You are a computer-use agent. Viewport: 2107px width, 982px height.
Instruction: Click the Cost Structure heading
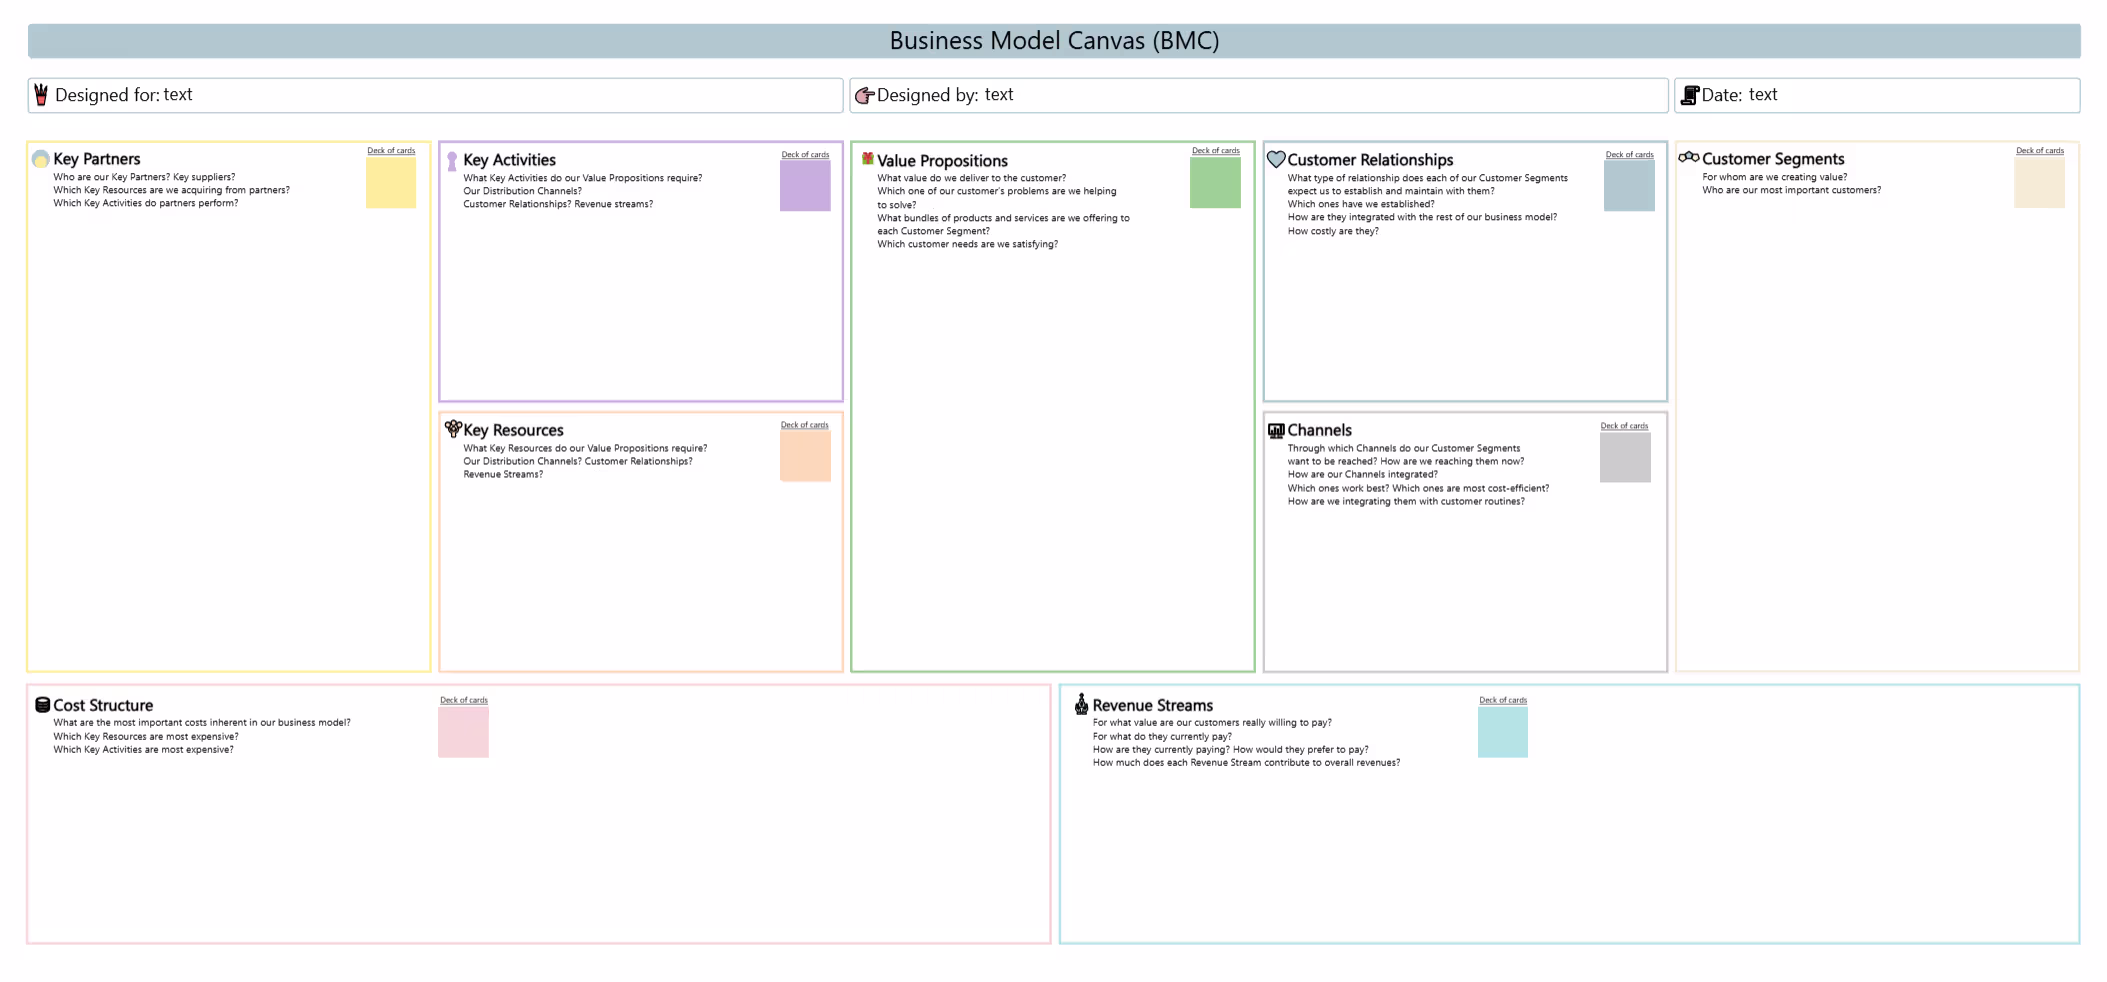pos(103,705)
